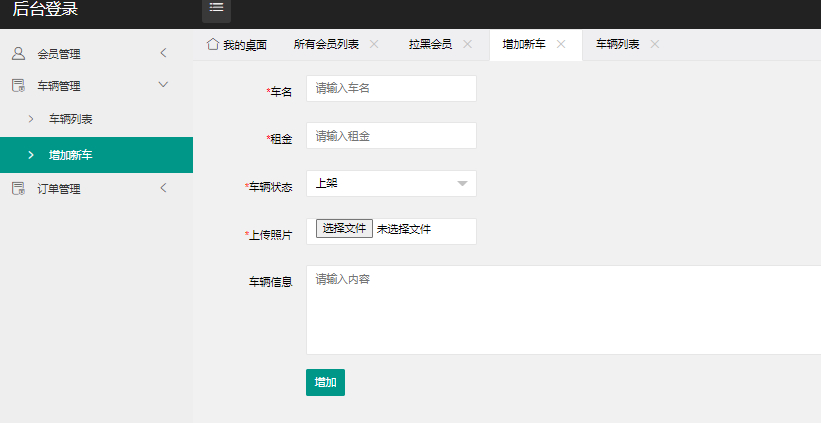Close the 车辆列表 tab
The image size is (821, 423).
pyautogui.click(x=654, y=44)
